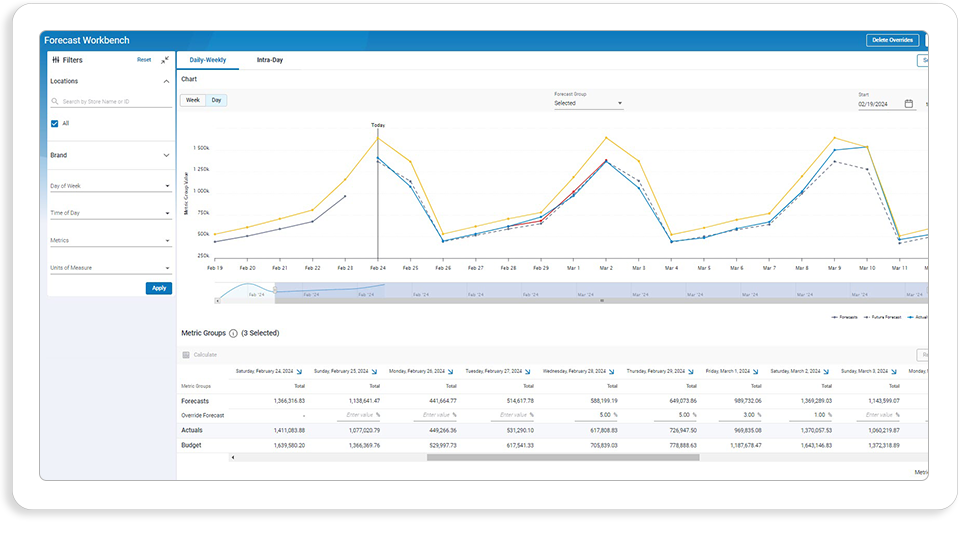The width and height of the screenshot is (960, 540).
Task: Open the Day of Week dropdown
Action: click(110, 186)
